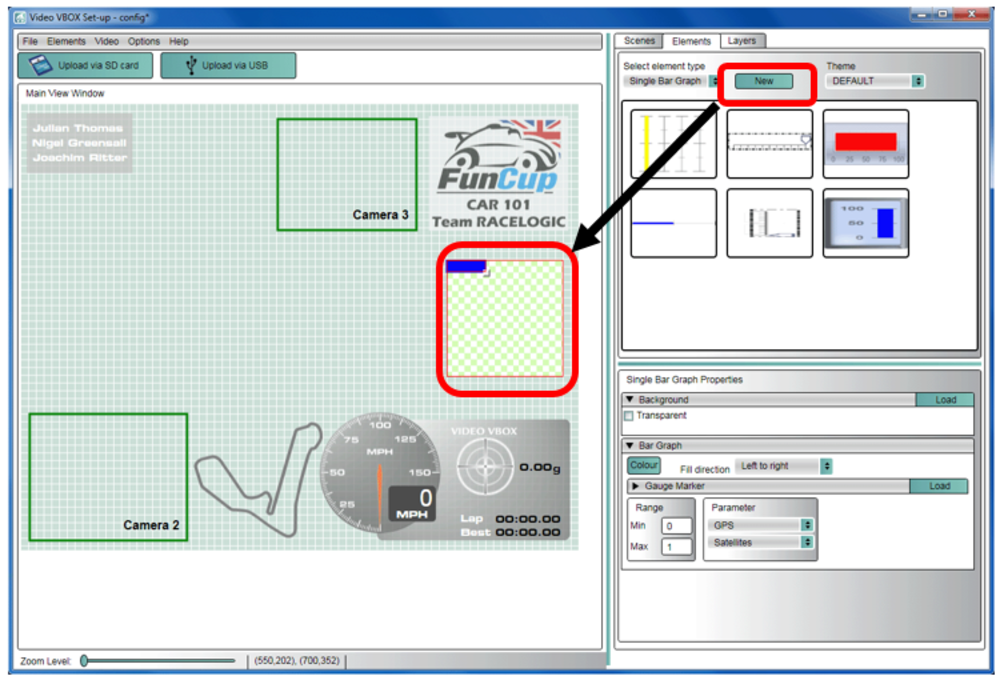Click the Range Max input field
1000x680 pixels.
(x=677, y=547)
